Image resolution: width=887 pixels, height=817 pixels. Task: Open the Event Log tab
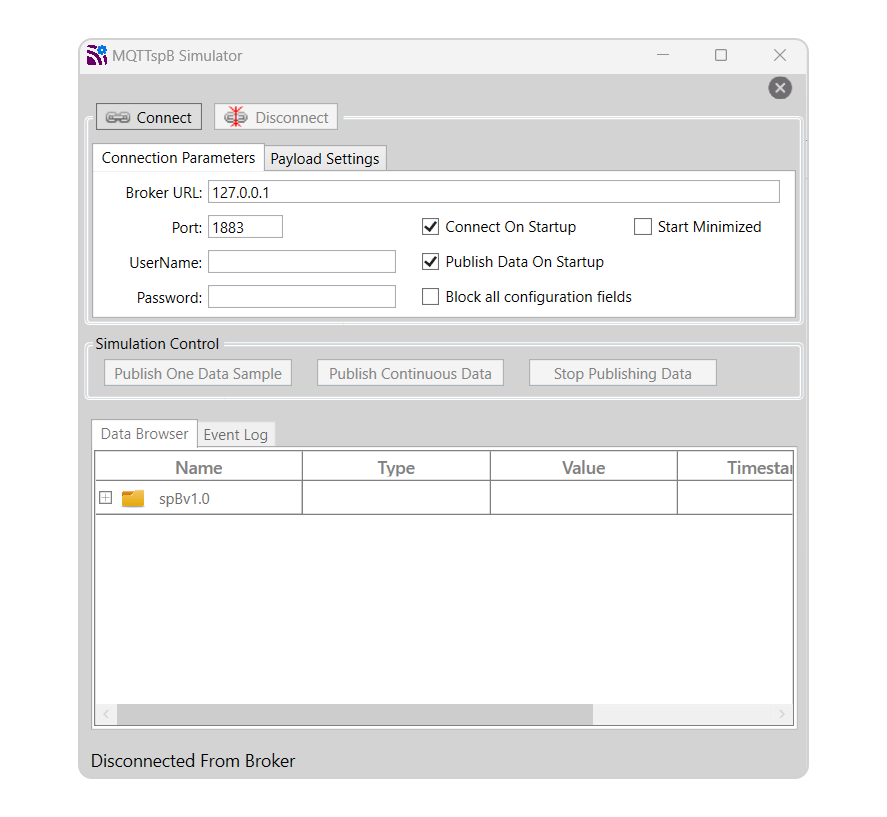tap(235, 435)
